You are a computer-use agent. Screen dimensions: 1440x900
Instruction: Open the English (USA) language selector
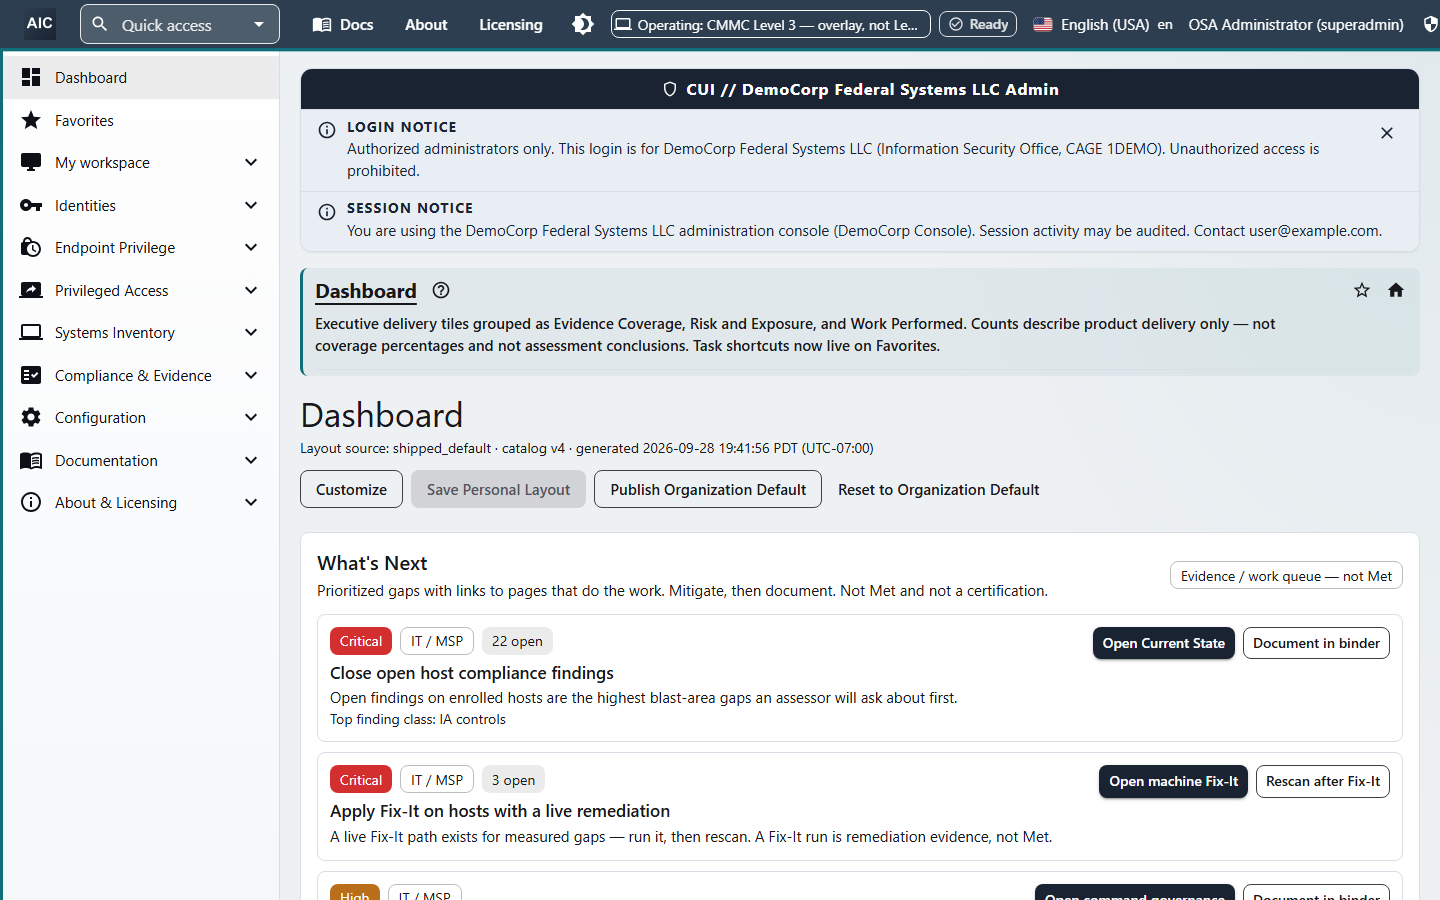click(x=1103, y=24)
